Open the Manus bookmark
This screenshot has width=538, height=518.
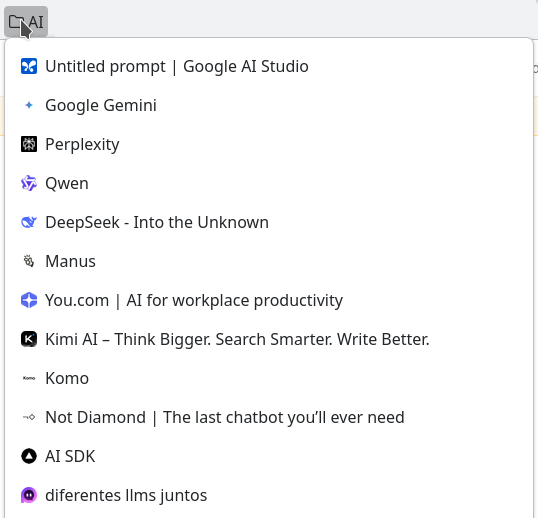click(x=269, y=261)
